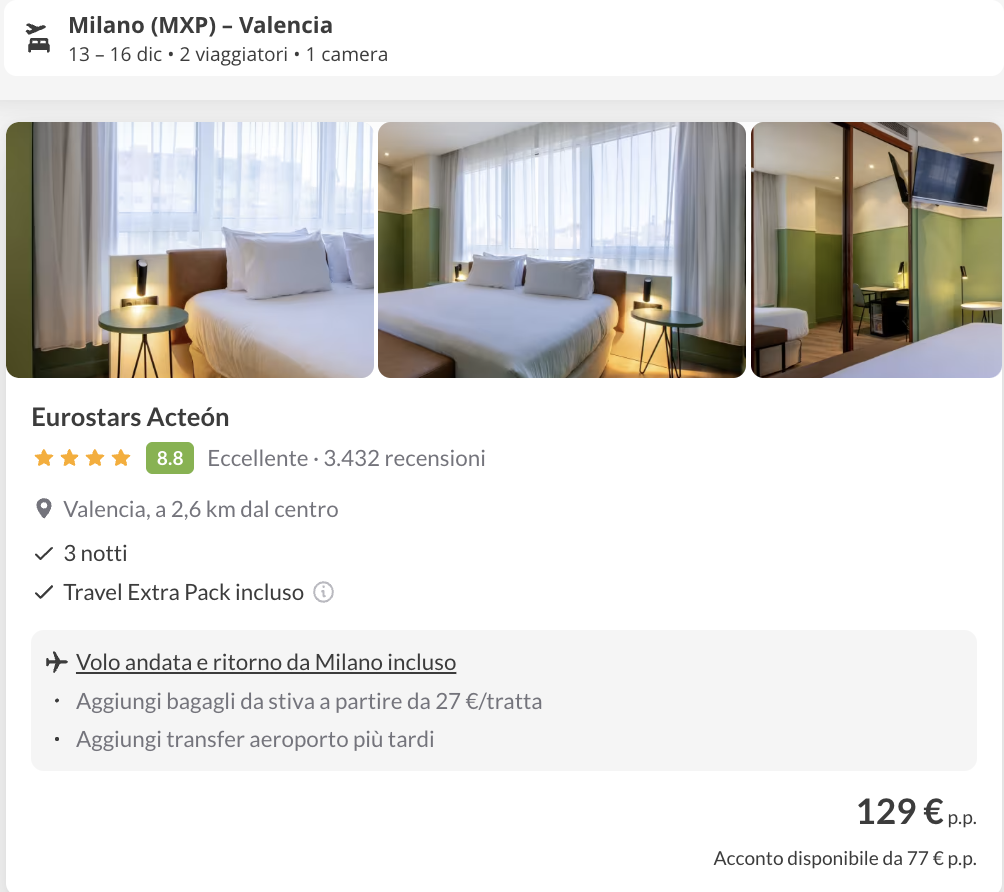Open the first bedroom photo thumbnail
Screen dimensions: 1004x892
(190, 250)
